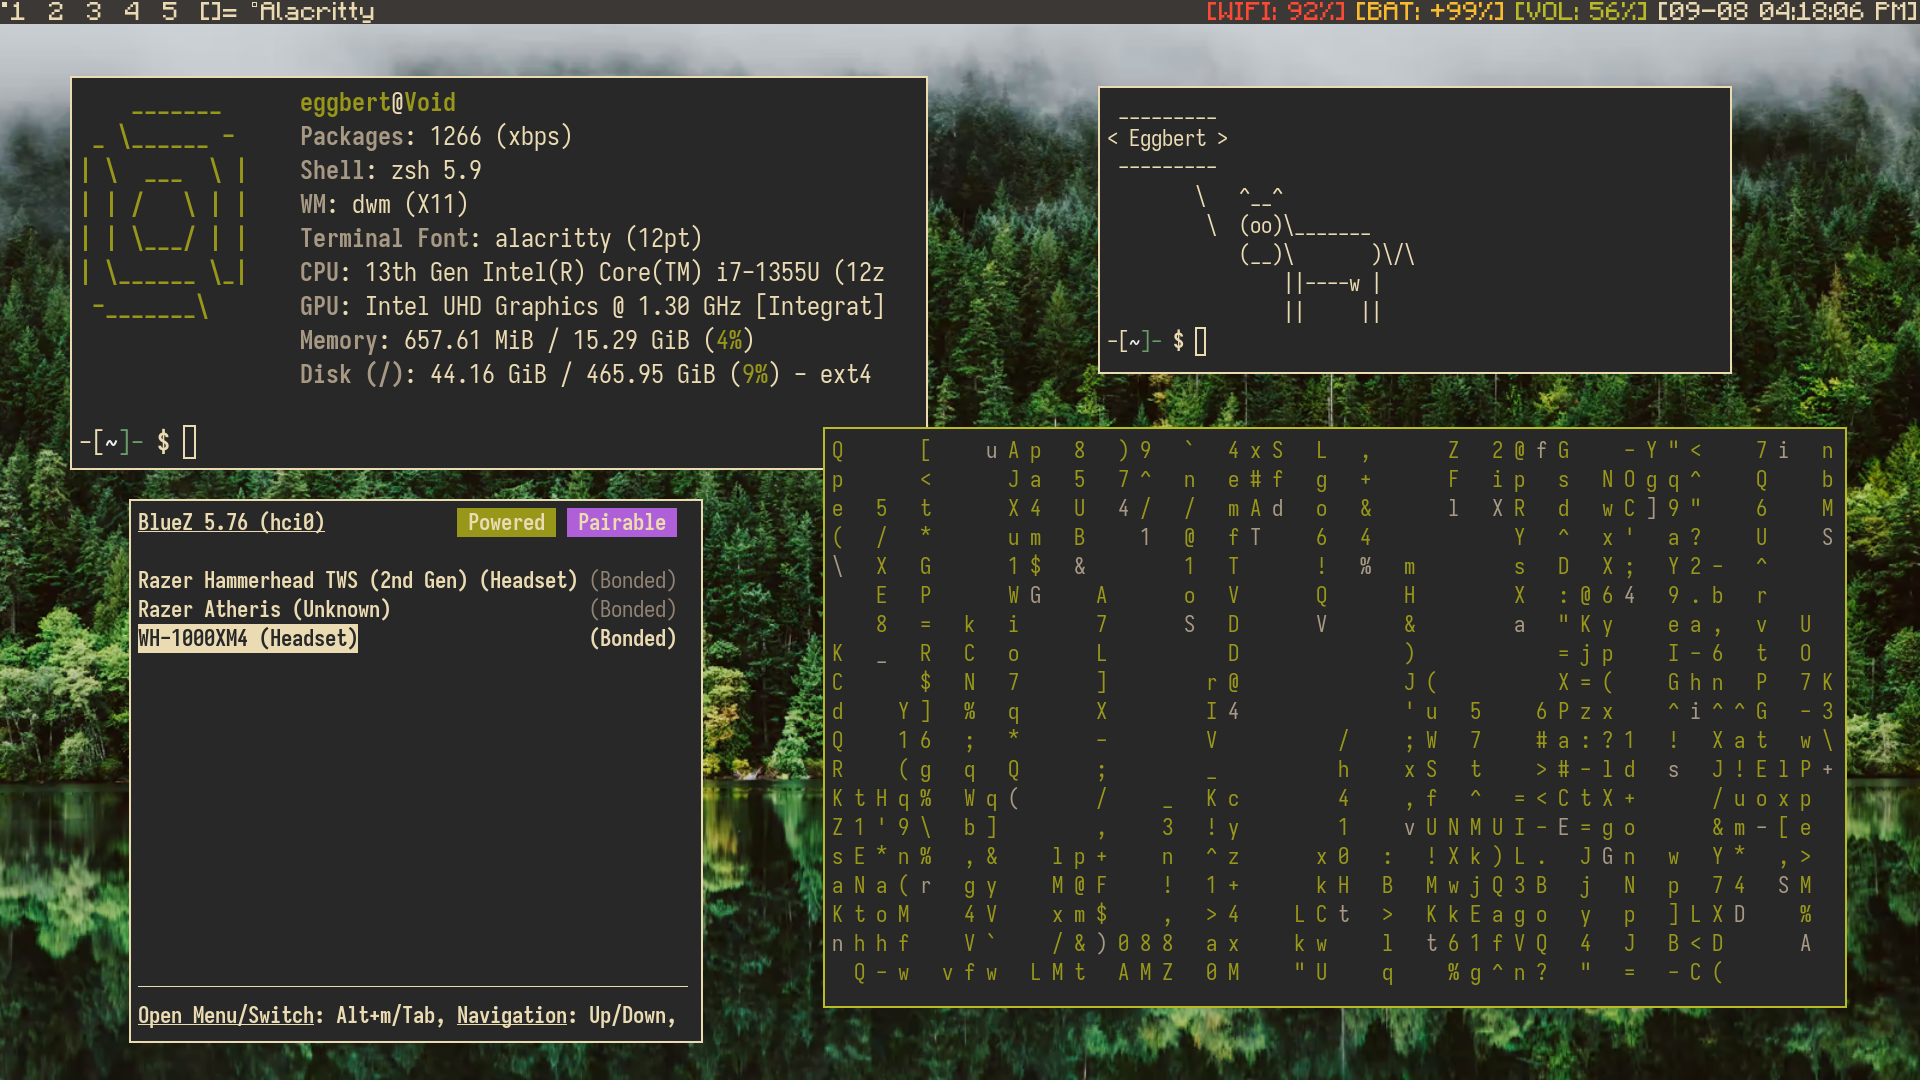This screenshot has width=1920, height=1080.
Task: Switch to workspace tag 4
Action: click(x=131, y=12)
